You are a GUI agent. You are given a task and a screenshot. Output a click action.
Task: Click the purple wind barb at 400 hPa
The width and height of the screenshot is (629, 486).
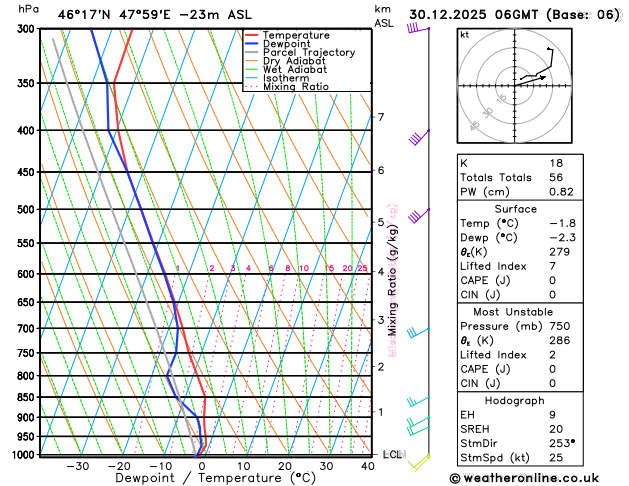[x=419, y=138]
